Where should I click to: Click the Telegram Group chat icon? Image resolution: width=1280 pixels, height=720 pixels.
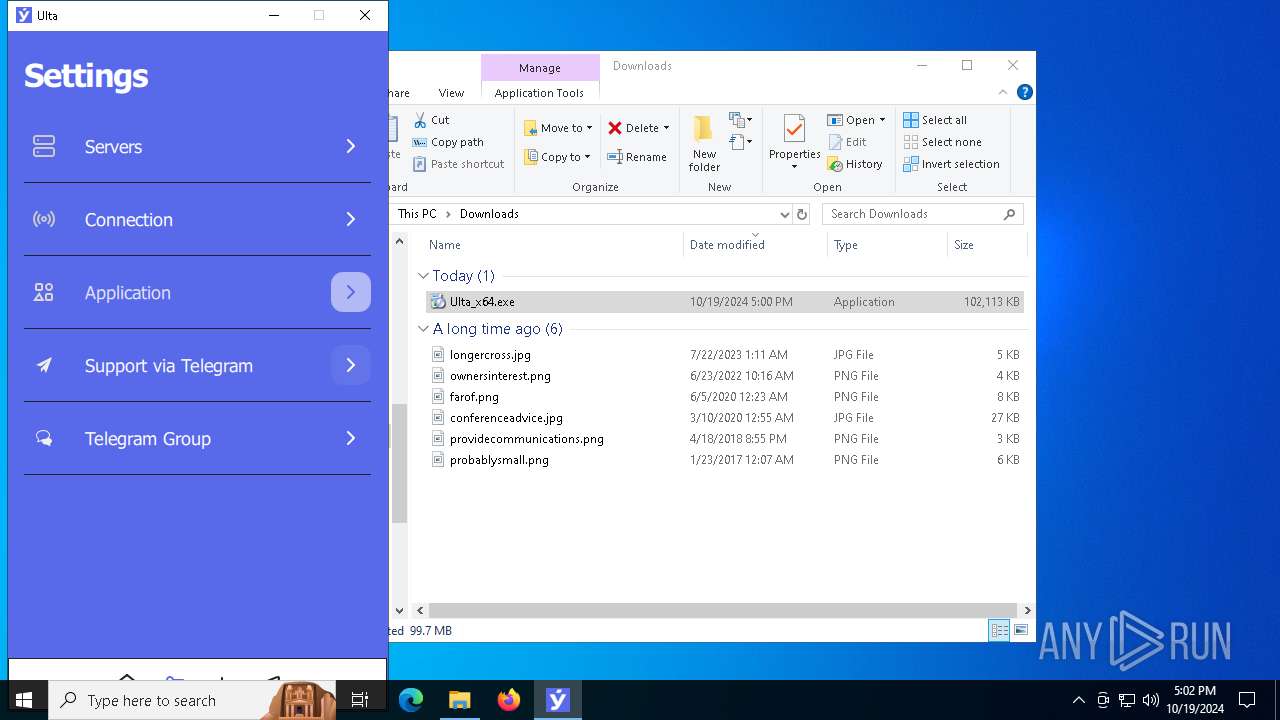pos(44,438)
